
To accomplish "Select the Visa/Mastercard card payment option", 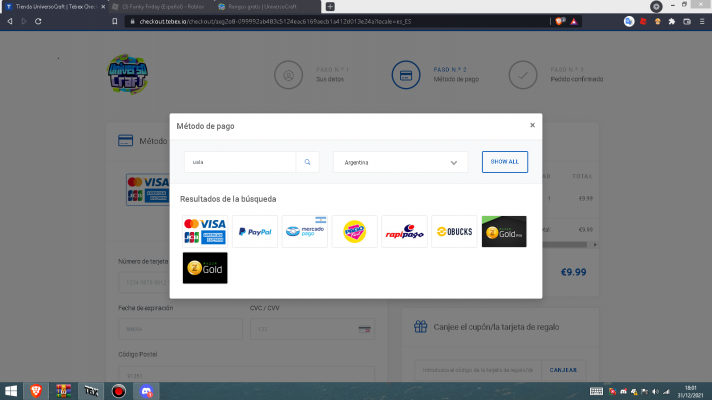I will [204, 231].
